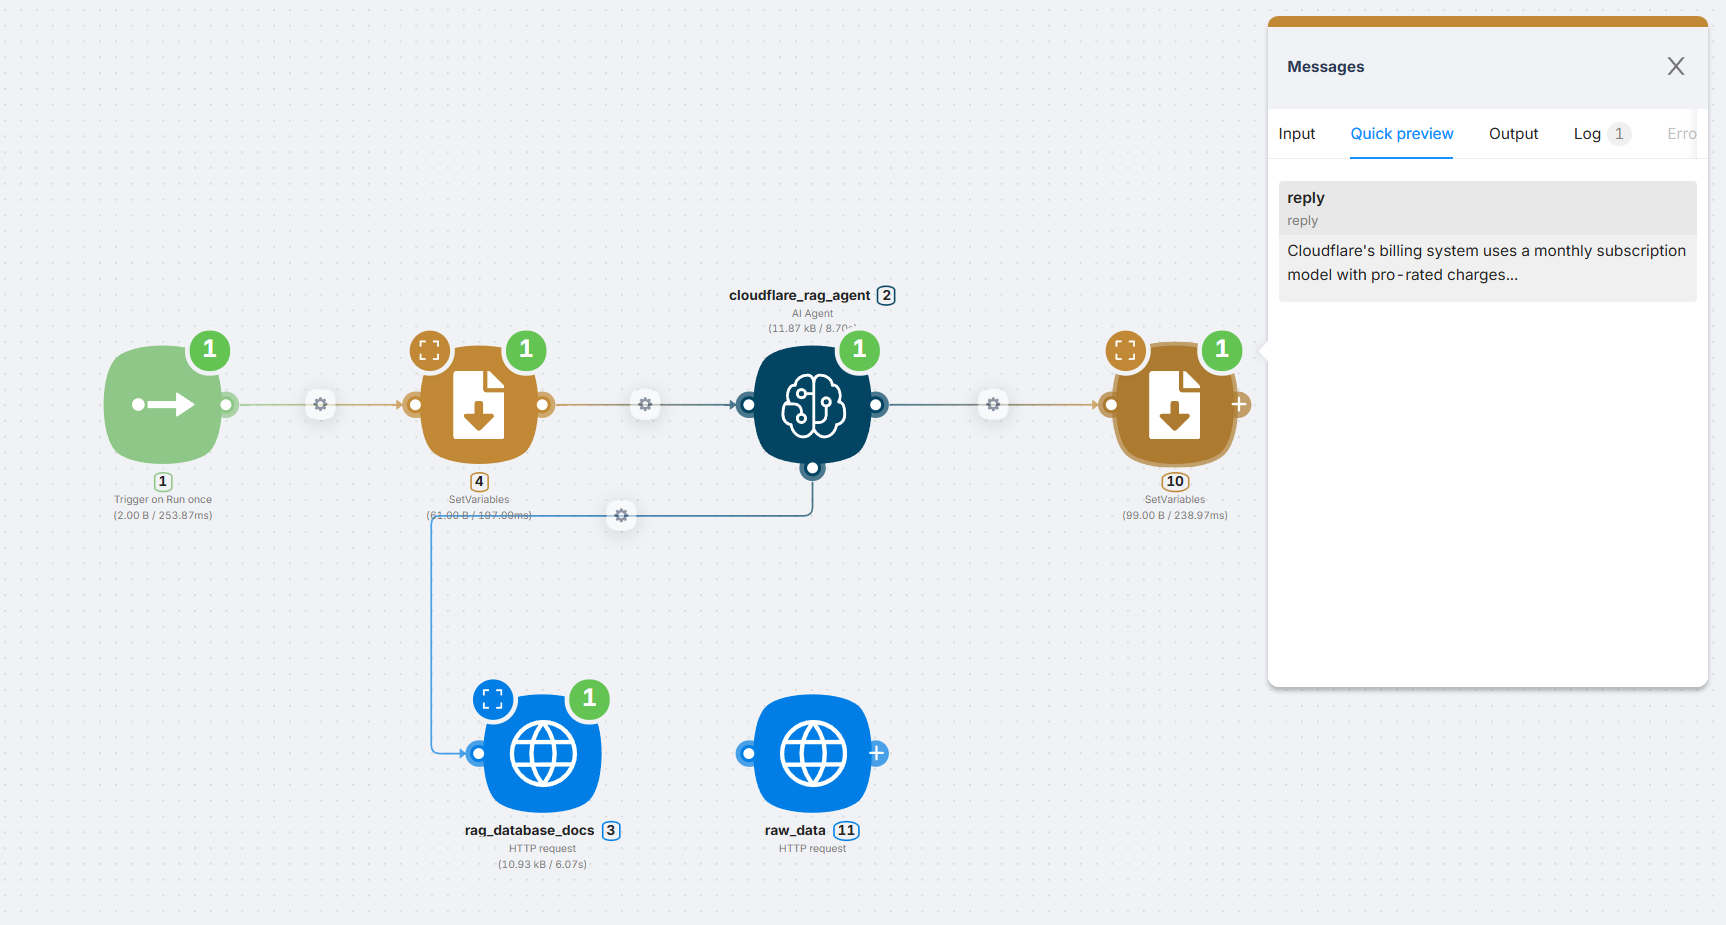Expand focus icon on rag_database_docs node
Screen dimensions: 1726x925
point(493,700)
